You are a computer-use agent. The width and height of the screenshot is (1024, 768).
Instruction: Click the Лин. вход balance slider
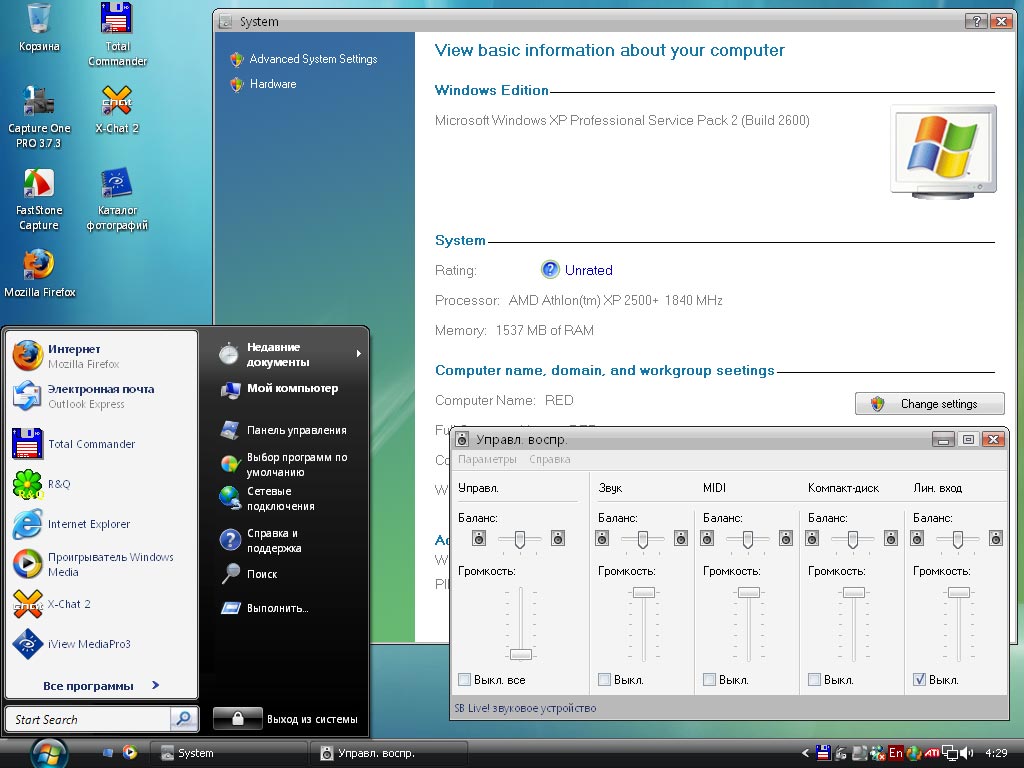[x=957, y=539]
